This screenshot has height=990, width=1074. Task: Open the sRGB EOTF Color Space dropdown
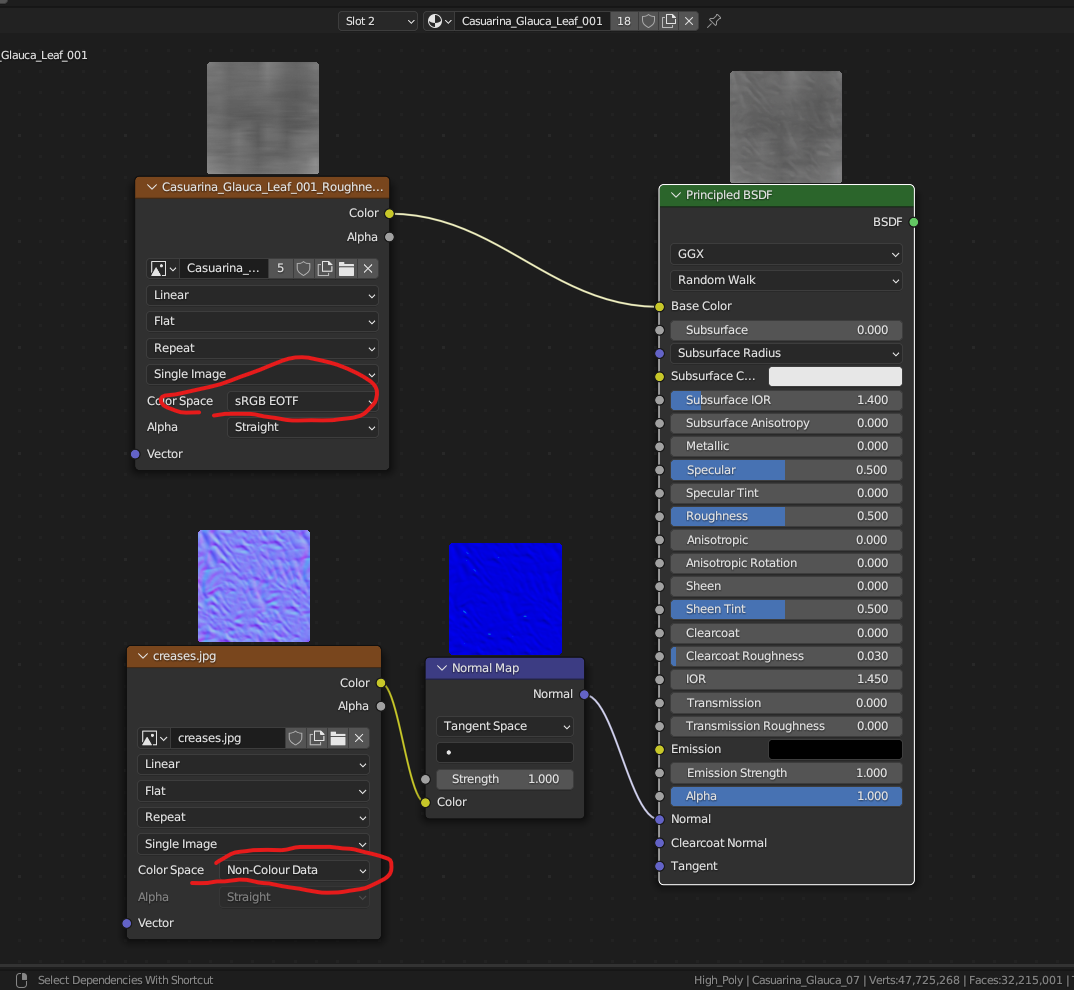[x=302, y=401]
